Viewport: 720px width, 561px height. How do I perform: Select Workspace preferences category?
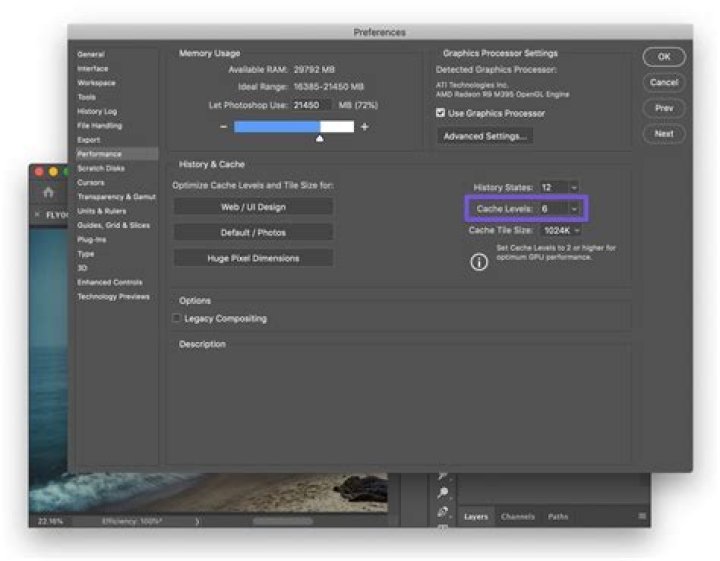(x=96, y=83)
